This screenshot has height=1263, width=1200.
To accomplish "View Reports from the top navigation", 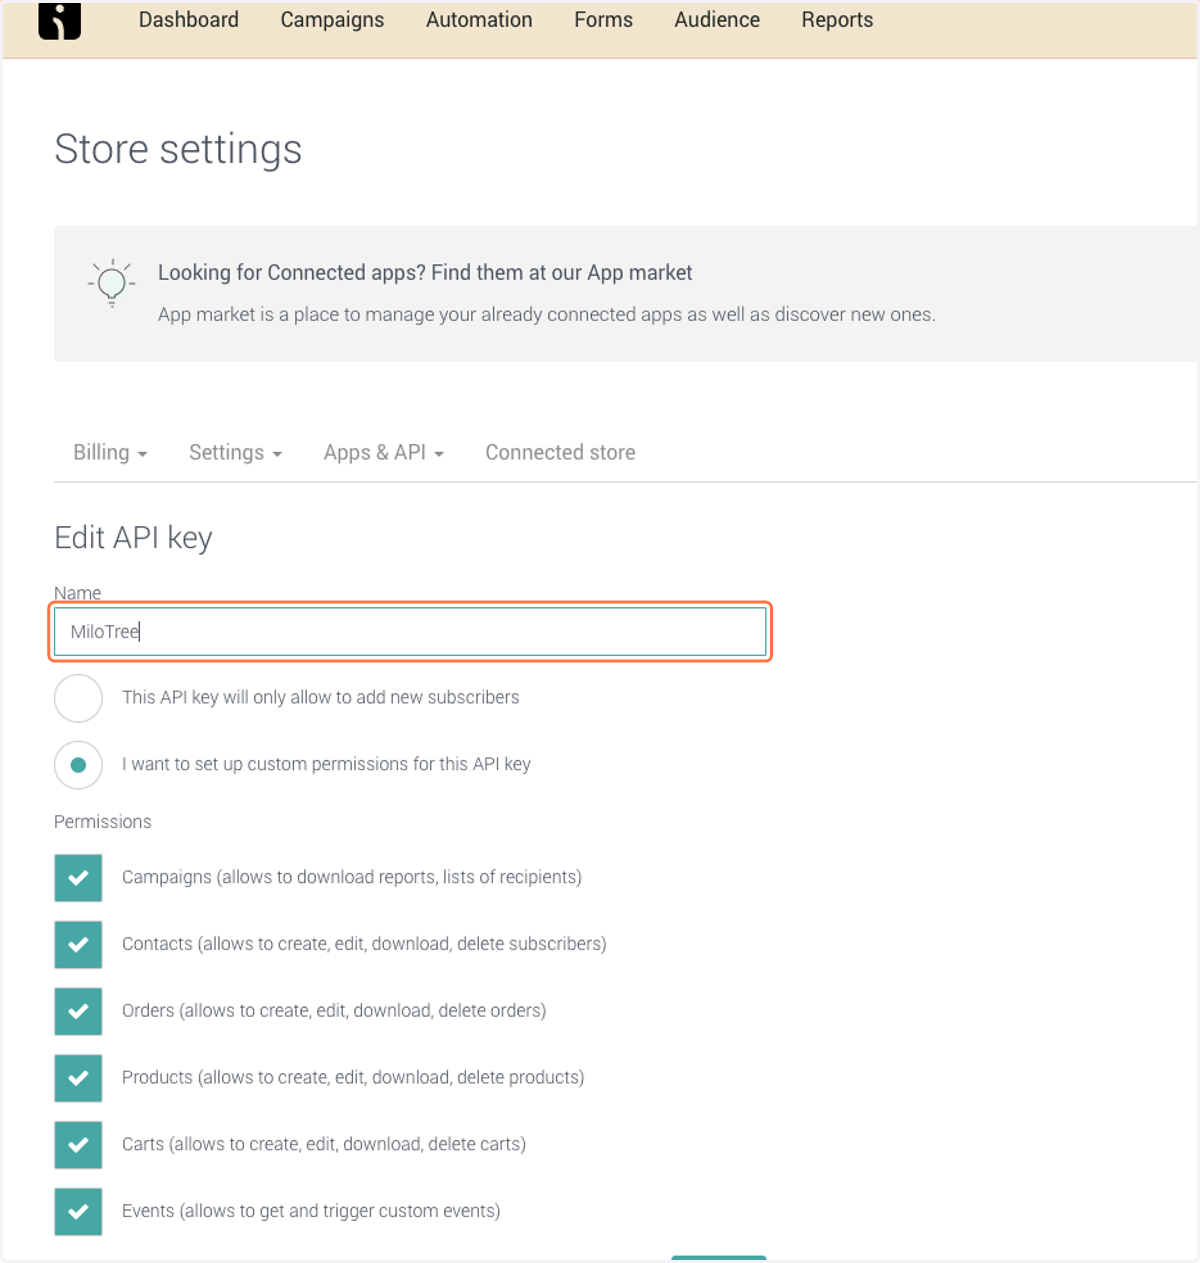I will [x=837, y=20].
